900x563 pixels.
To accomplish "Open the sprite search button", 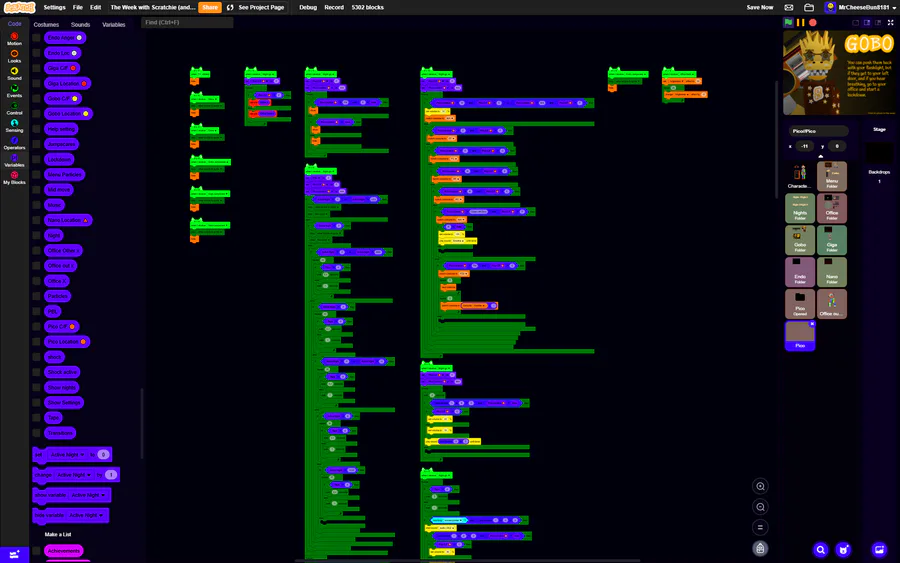I will (821, 550).
